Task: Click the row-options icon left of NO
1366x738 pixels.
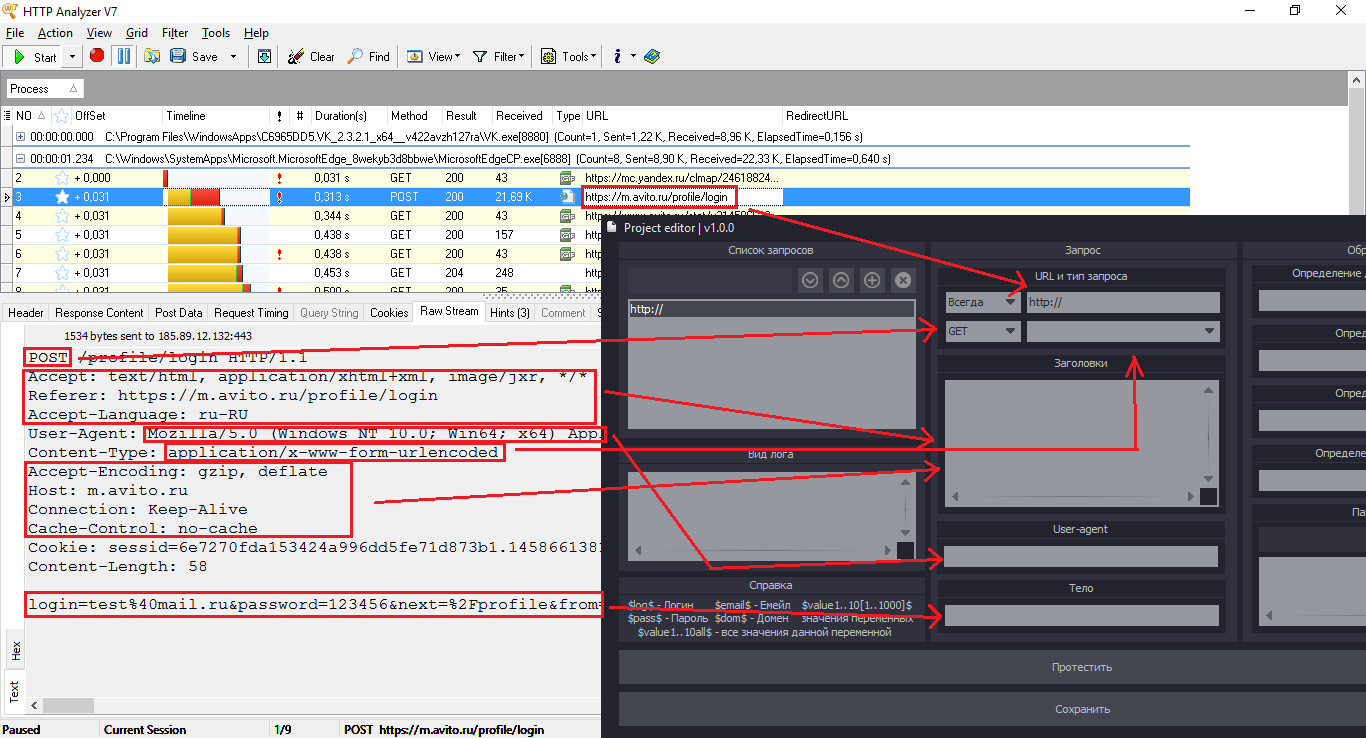Action: click(8, 116)
